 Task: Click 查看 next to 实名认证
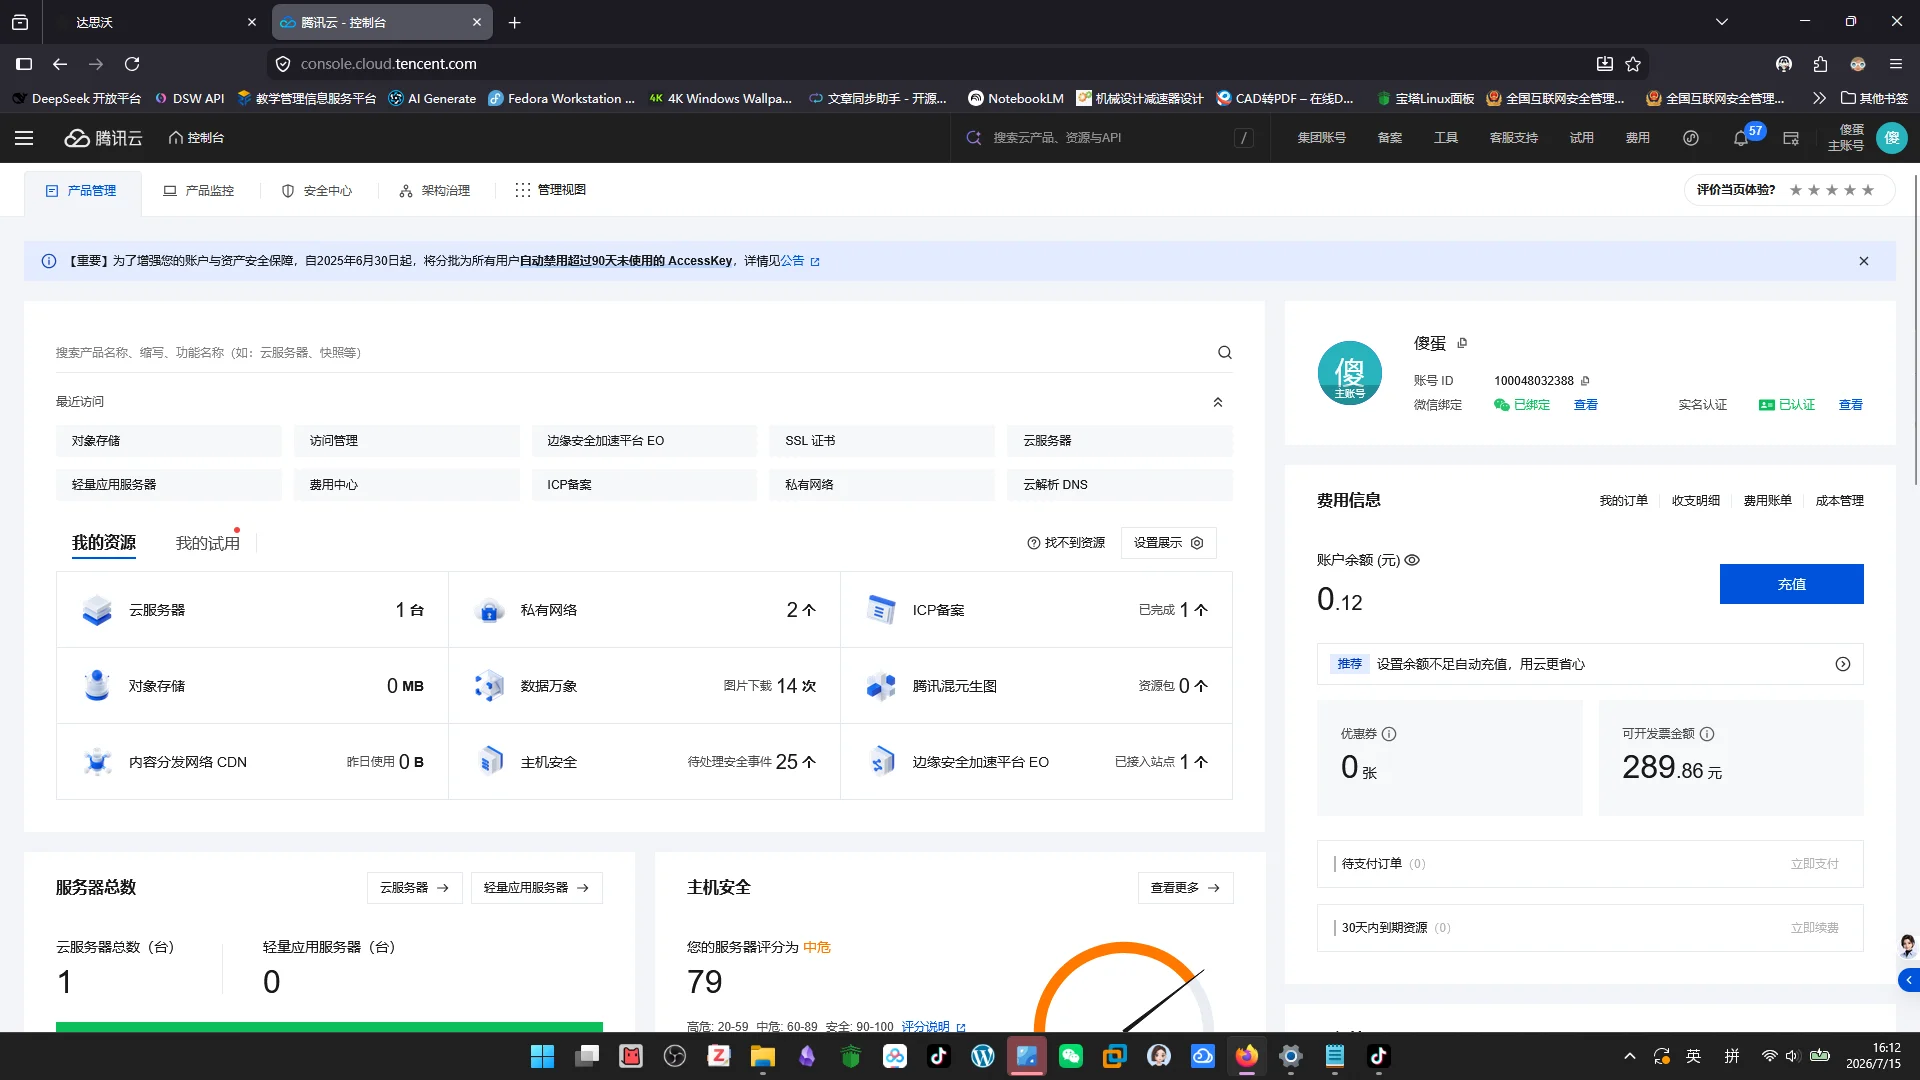click(1851, 405)
